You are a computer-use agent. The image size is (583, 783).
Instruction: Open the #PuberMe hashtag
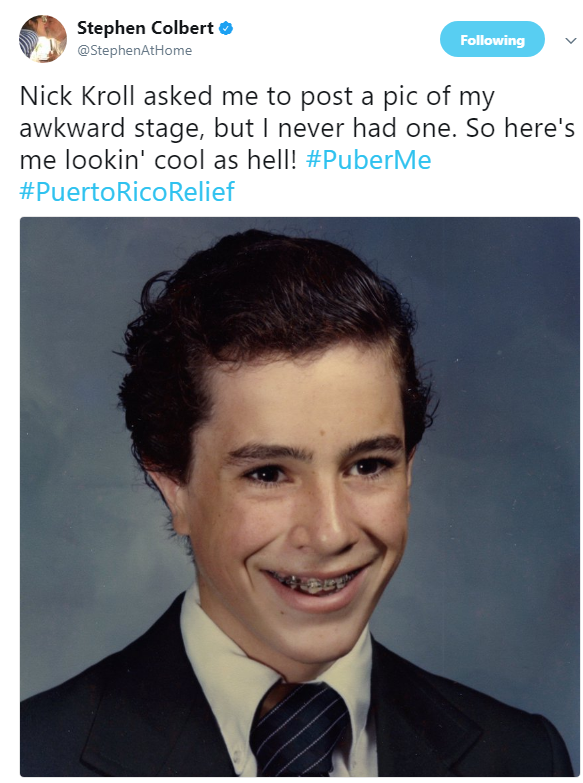pyautogui.click(x=369, y=160)
